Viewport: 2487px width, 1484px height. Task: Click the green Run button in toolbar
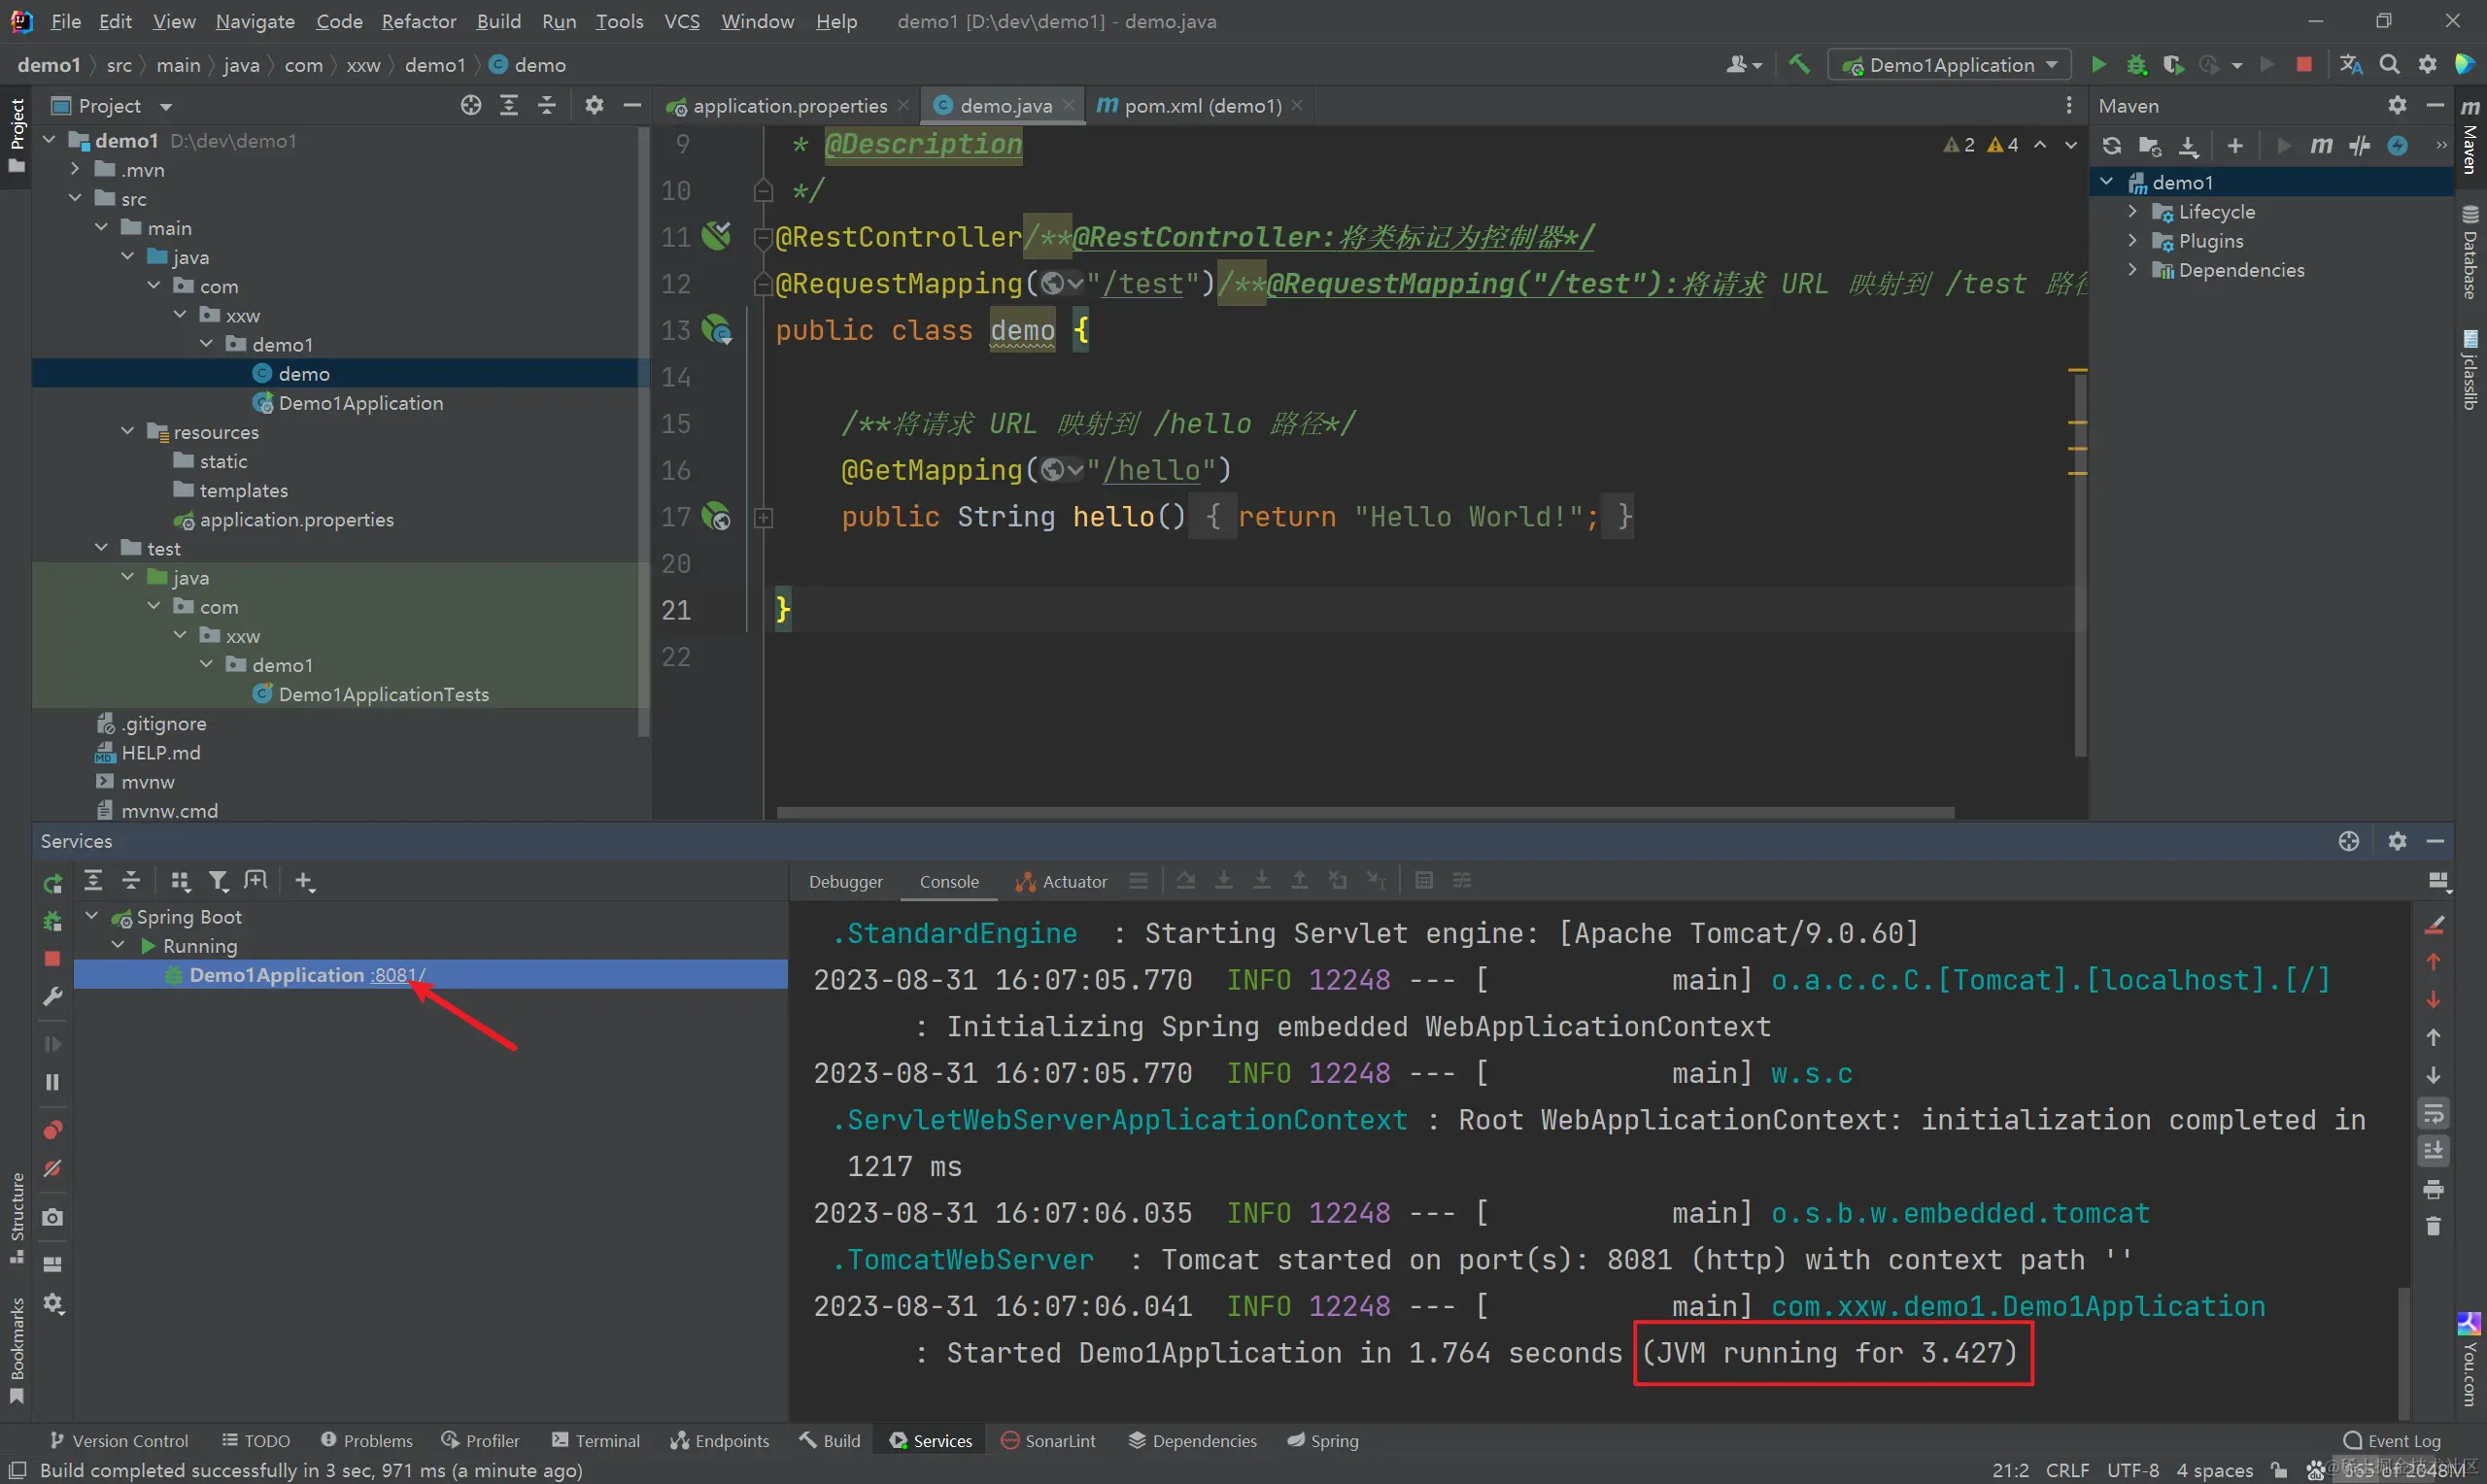tap(2098, 65)
